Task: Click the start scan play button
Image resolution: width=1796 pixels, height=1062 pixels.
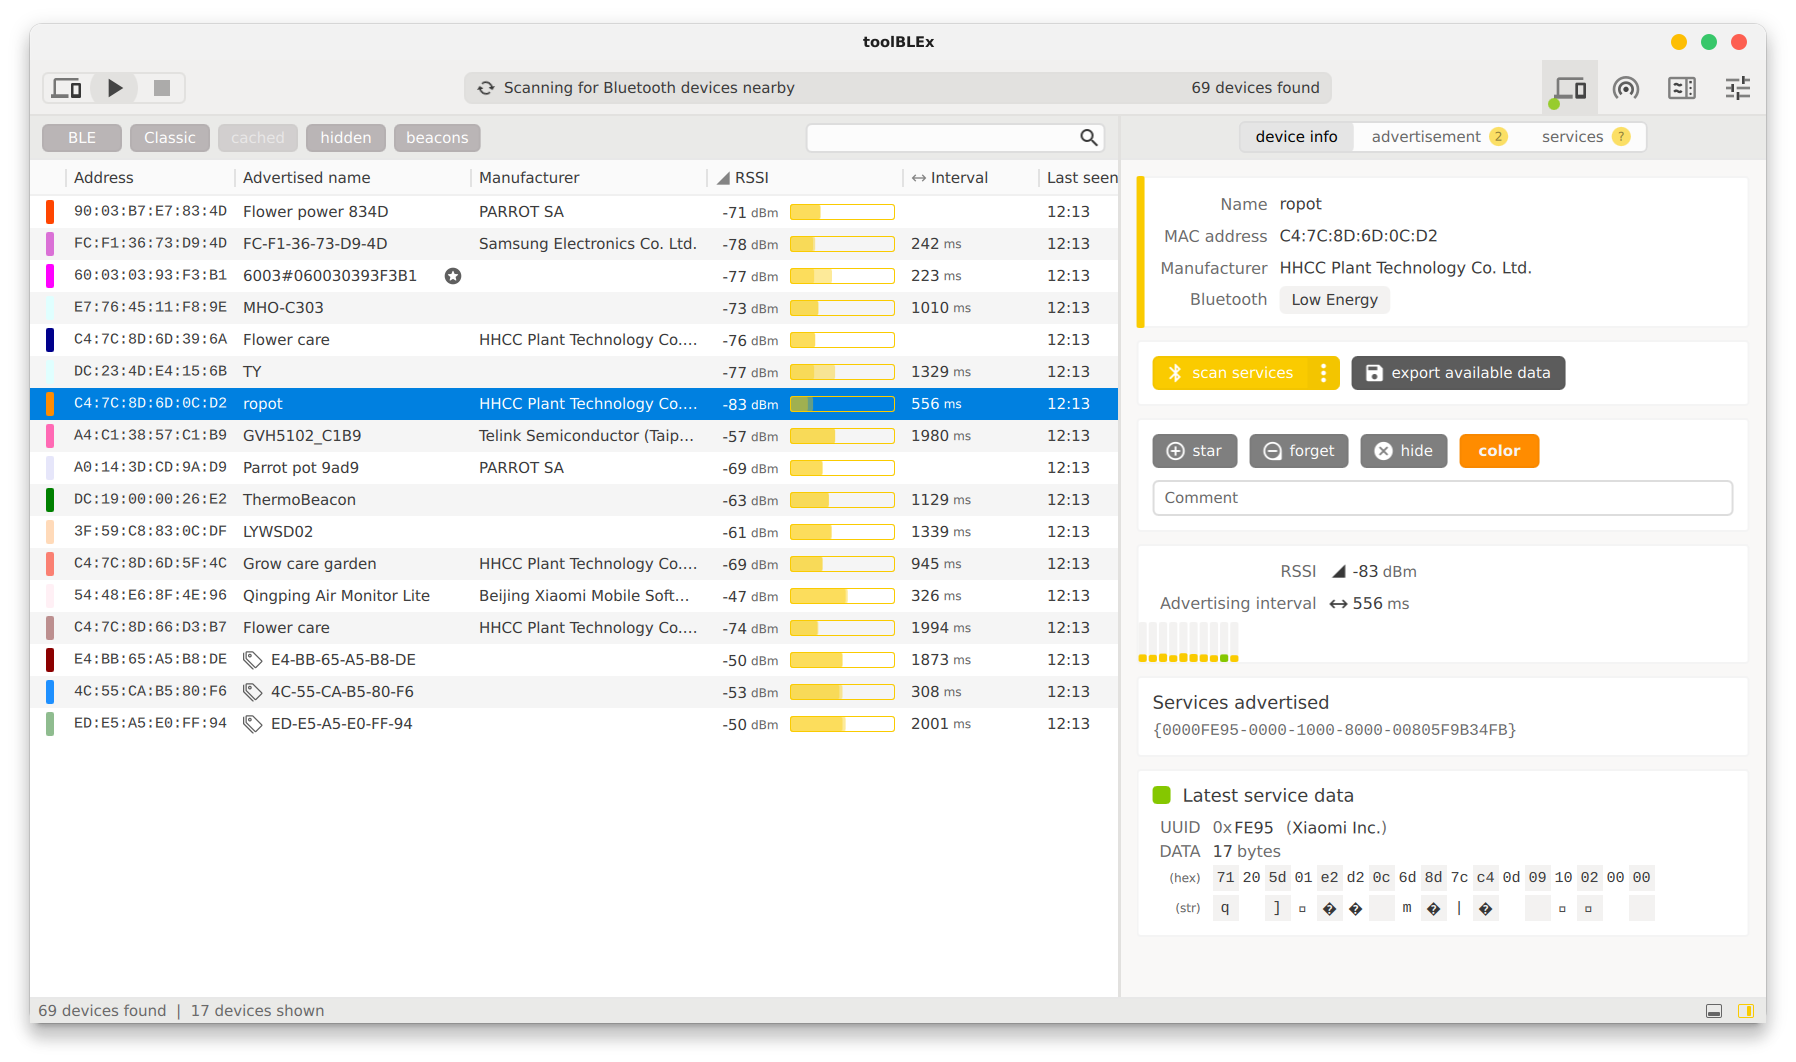Action: tap(115, 88)
